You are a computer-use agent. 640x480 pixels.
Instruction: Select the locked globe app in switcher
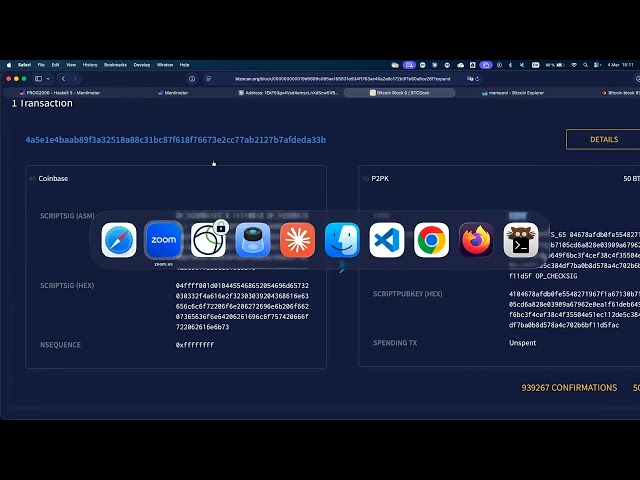(x=208, y=240)
